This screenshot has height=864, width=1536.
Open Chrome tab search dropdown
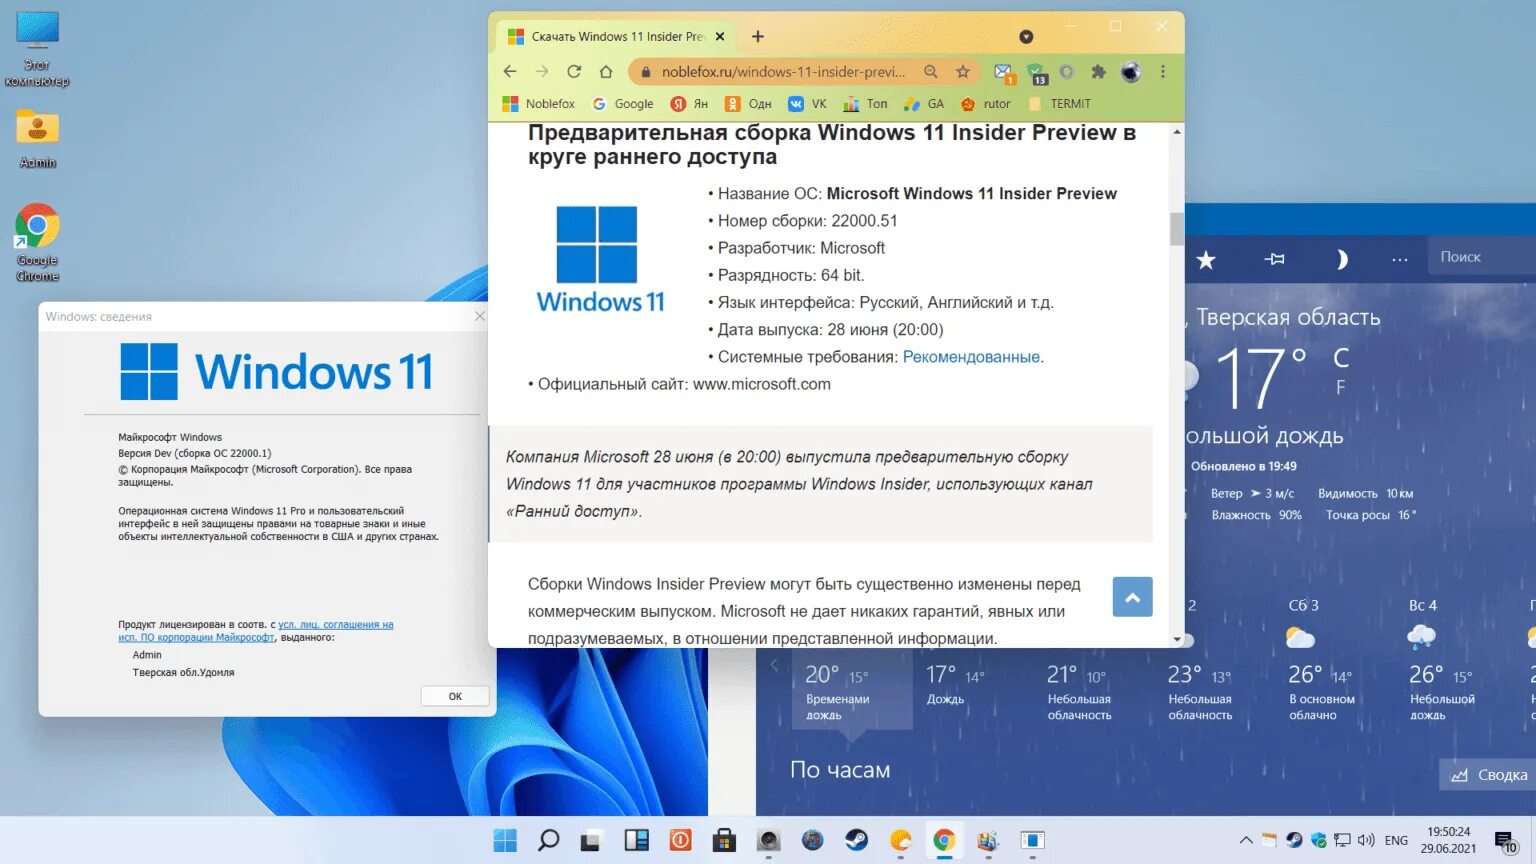1026,37
